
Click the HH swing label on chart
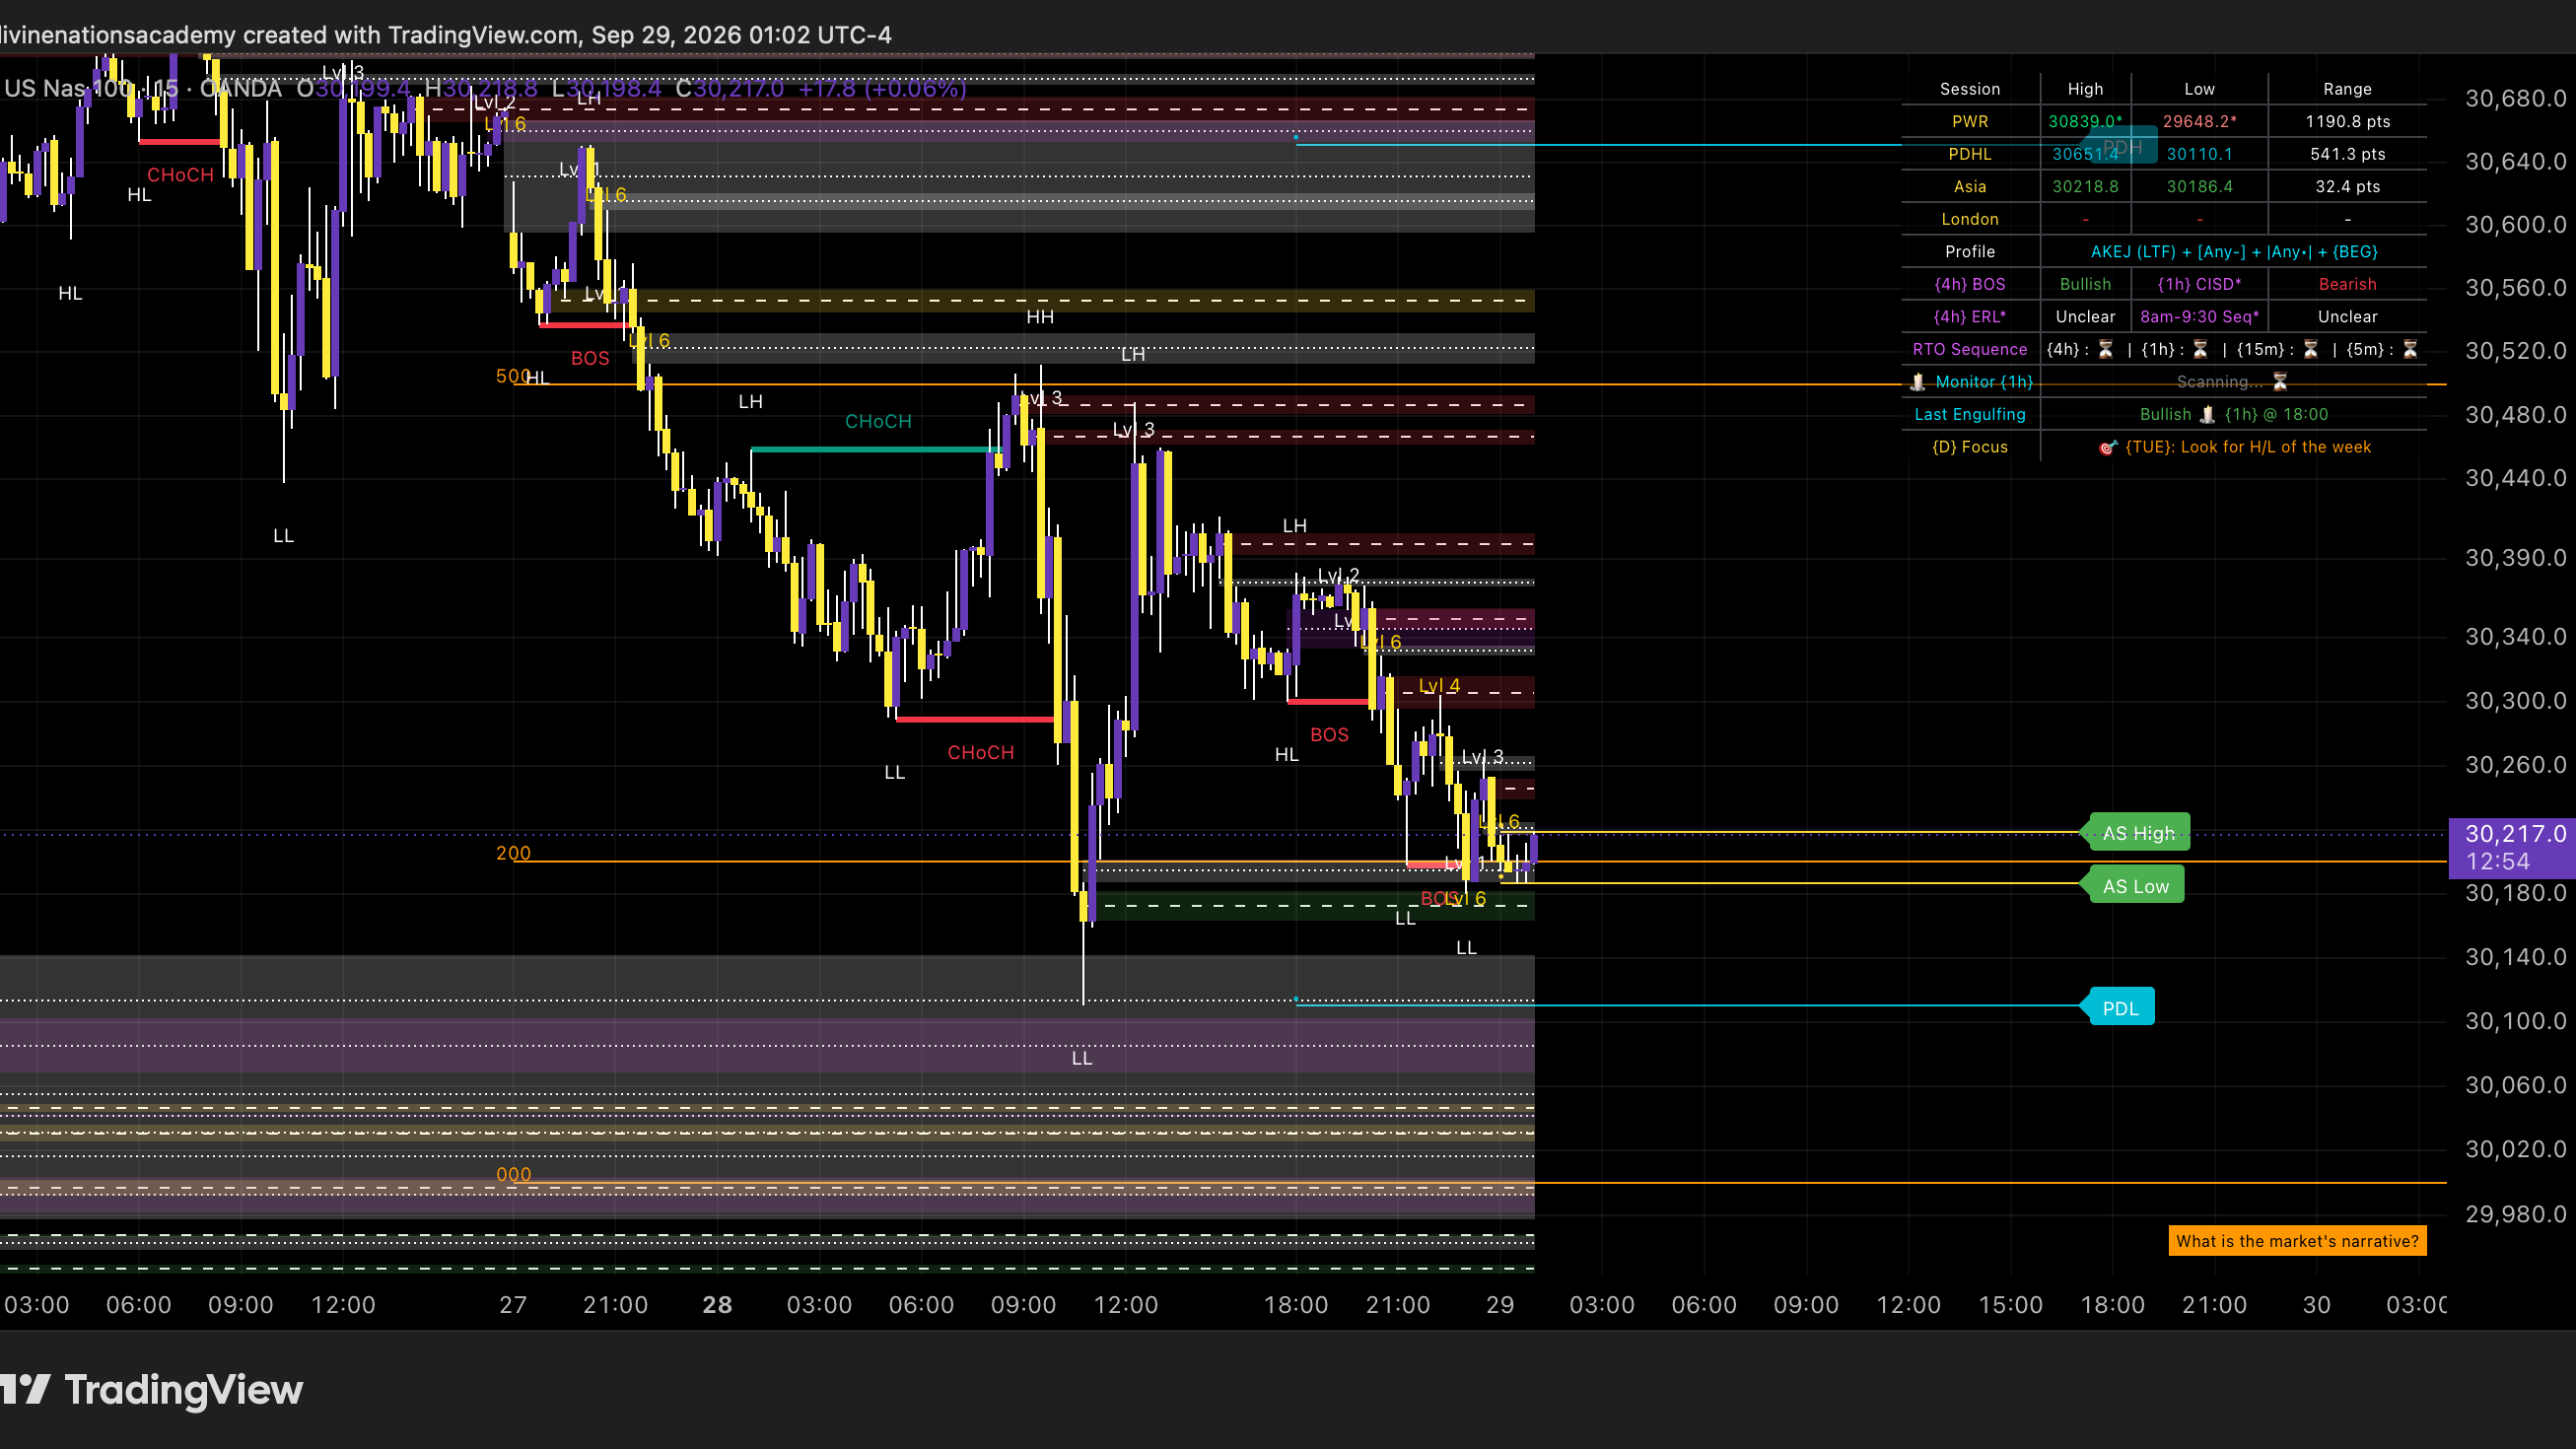click(1040, 317)
